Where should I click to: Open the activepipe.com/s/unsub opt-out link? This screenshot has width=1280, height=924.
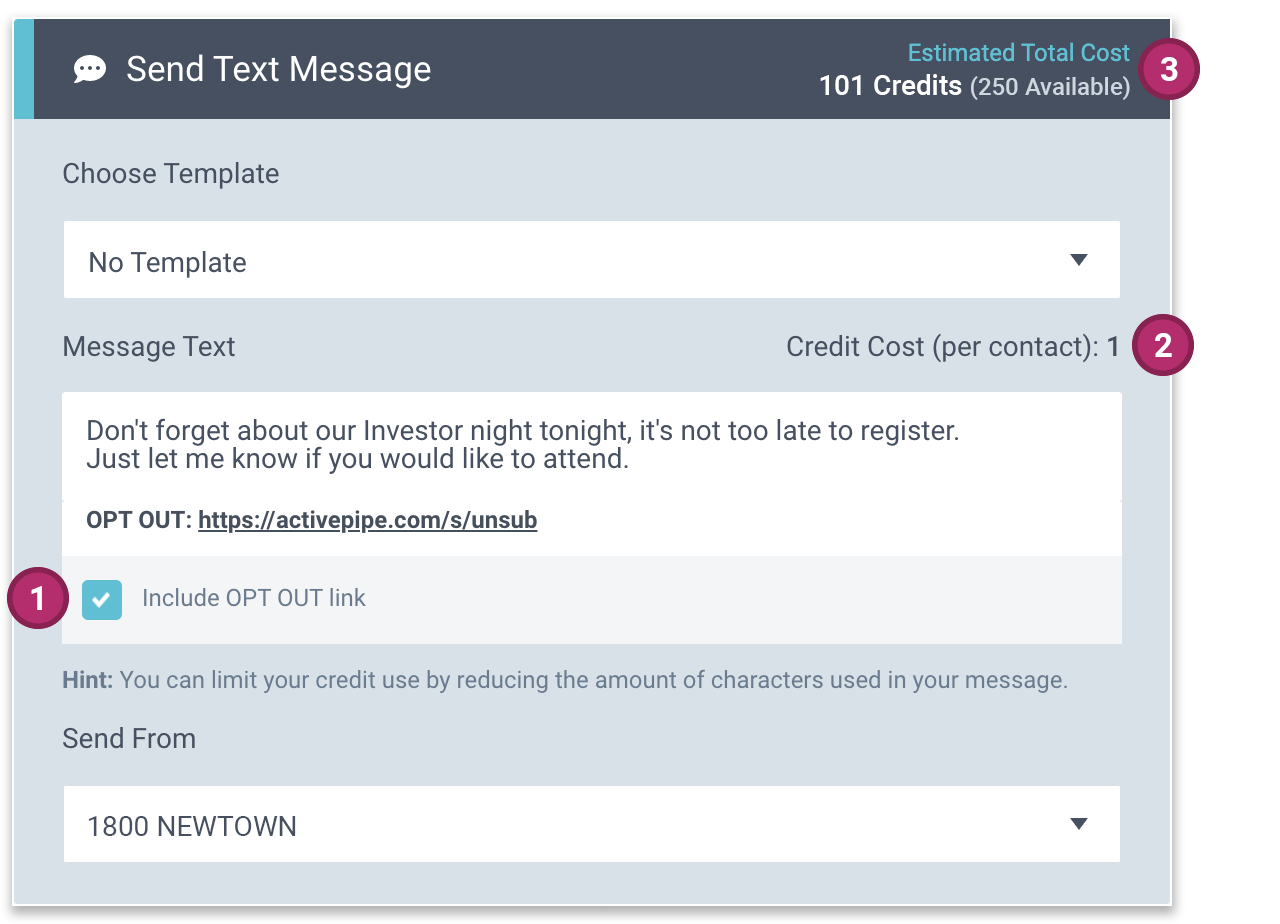367,520
